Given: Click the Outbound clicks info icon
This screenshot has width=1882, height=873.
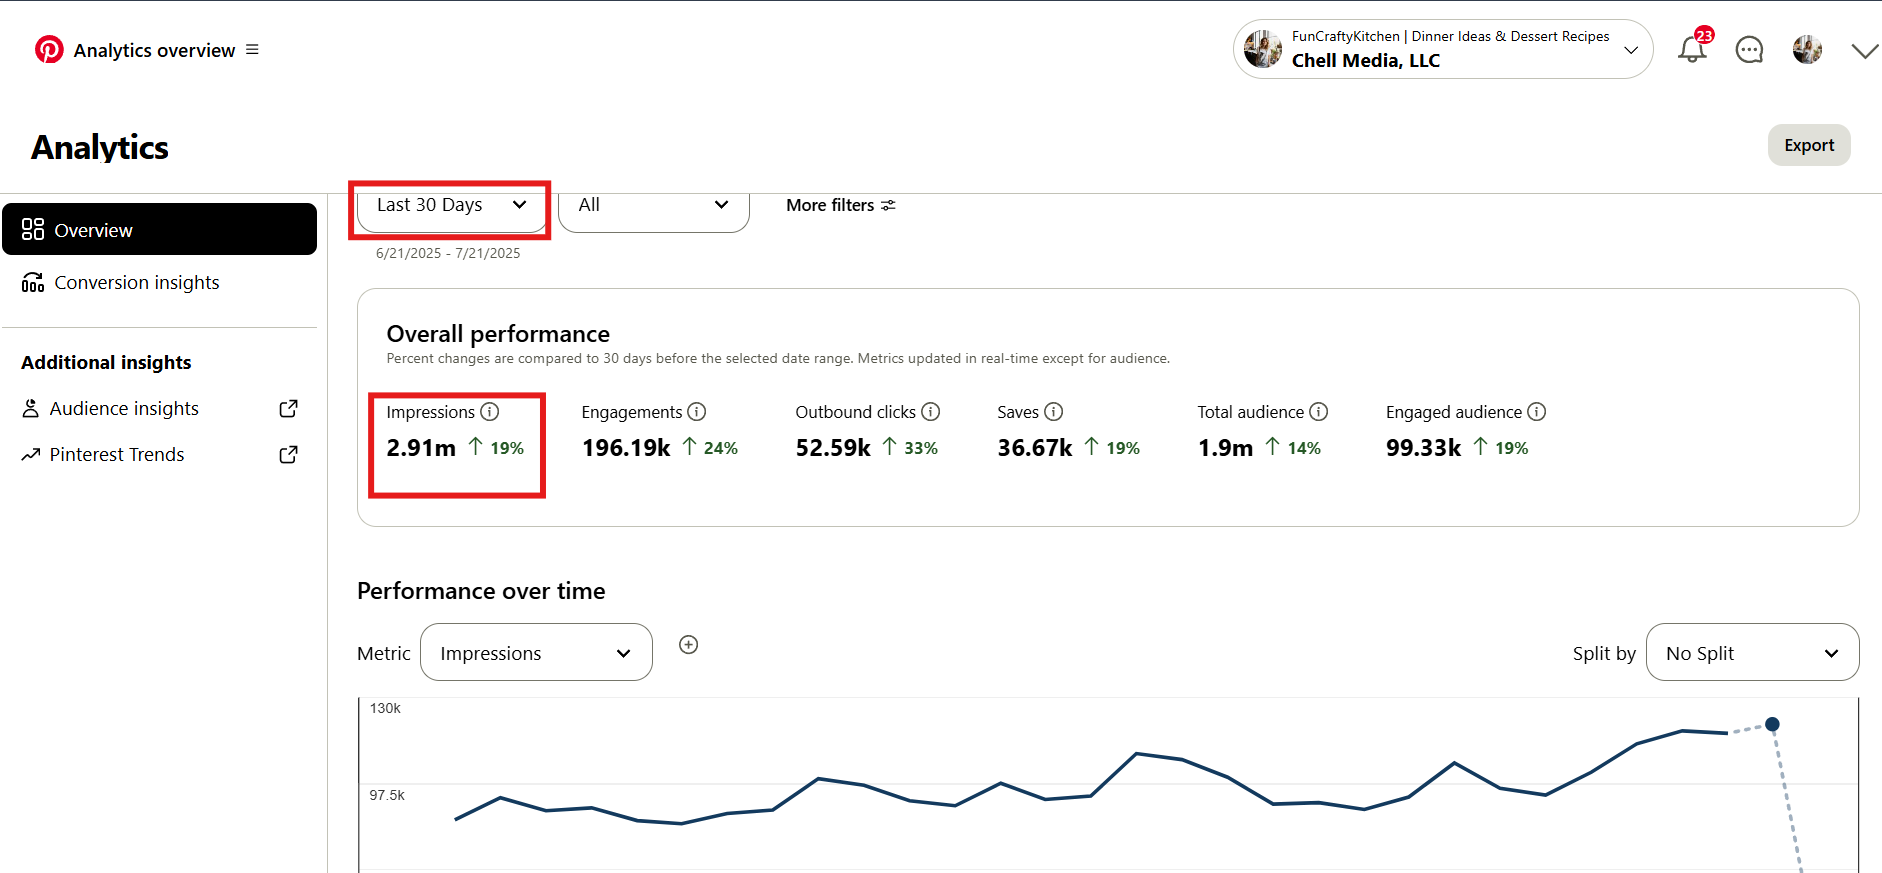Looking at the screenshot, I should click(931, 412).
